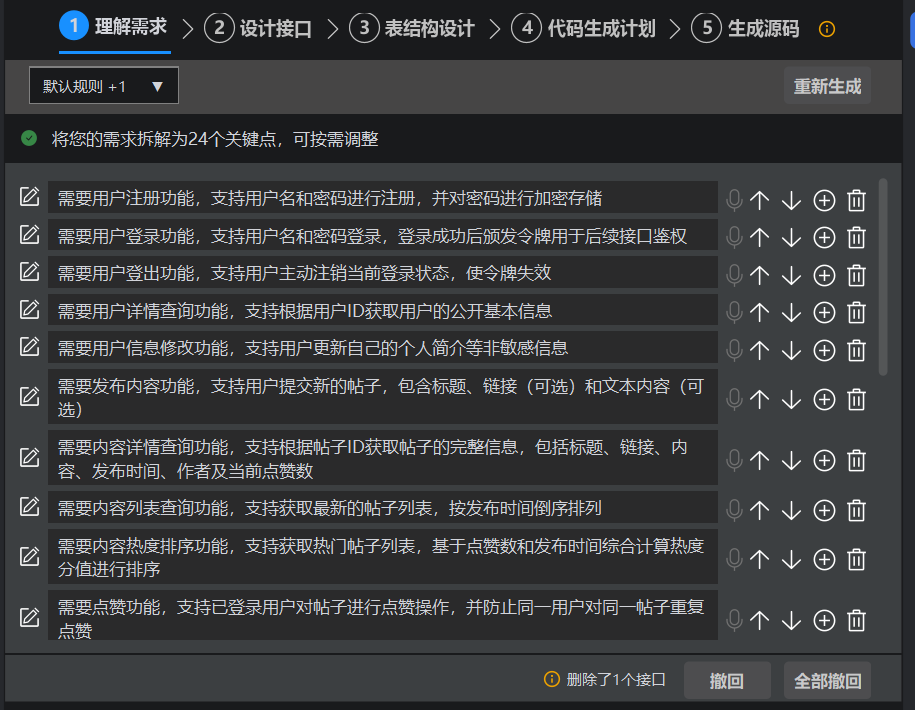Delete the 用户注册功能 requirement
Viewport: 915px width, 710px height.
[856, 200]
